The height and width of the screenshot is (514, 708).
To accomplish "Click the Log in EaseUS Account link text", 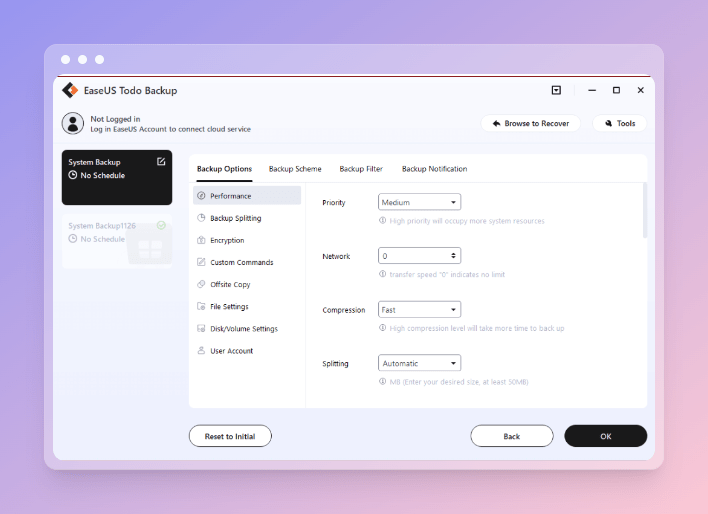I will pos(170,129).
